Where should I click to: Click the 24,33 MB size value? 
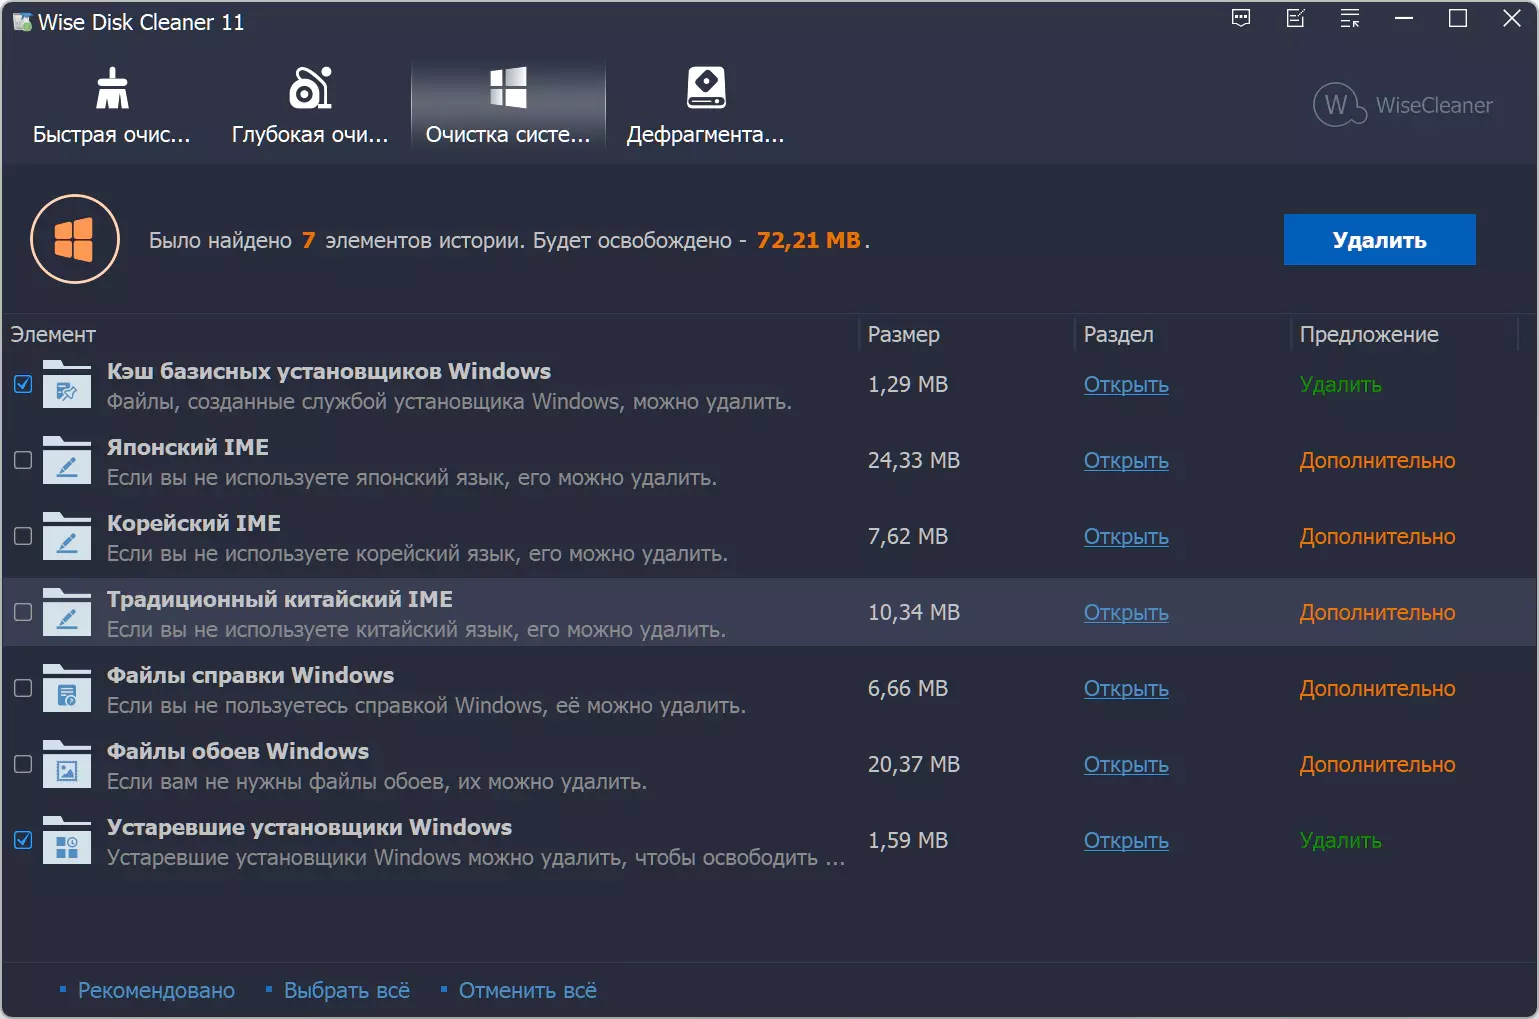[x=914, y=460]
